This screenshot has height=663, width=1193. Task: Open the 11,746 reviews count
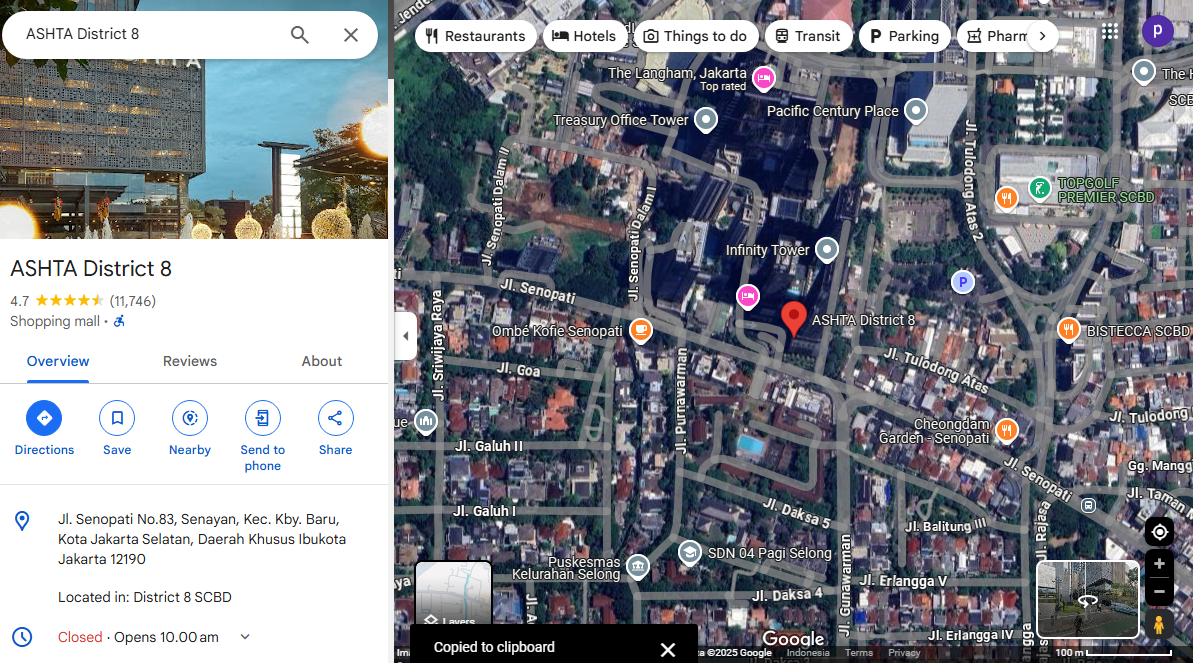coord(132,301)
